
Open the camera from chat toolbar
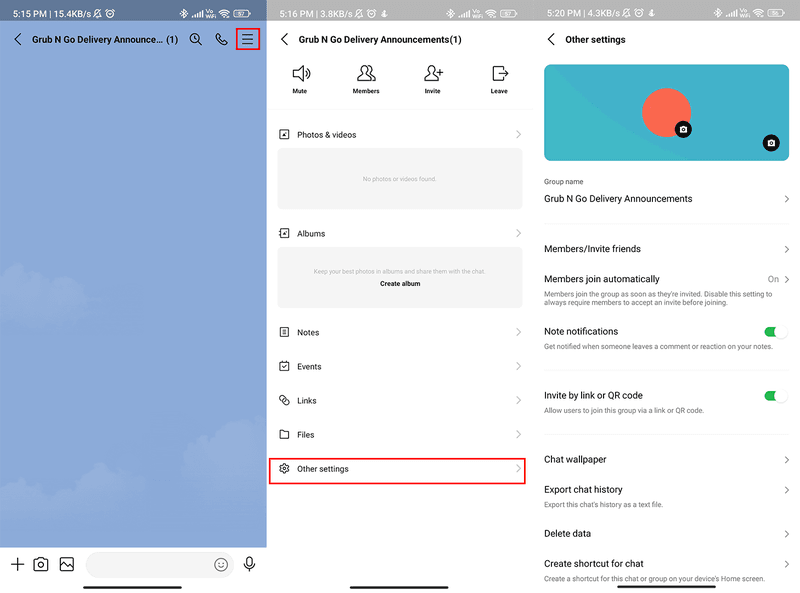[41, 564]
